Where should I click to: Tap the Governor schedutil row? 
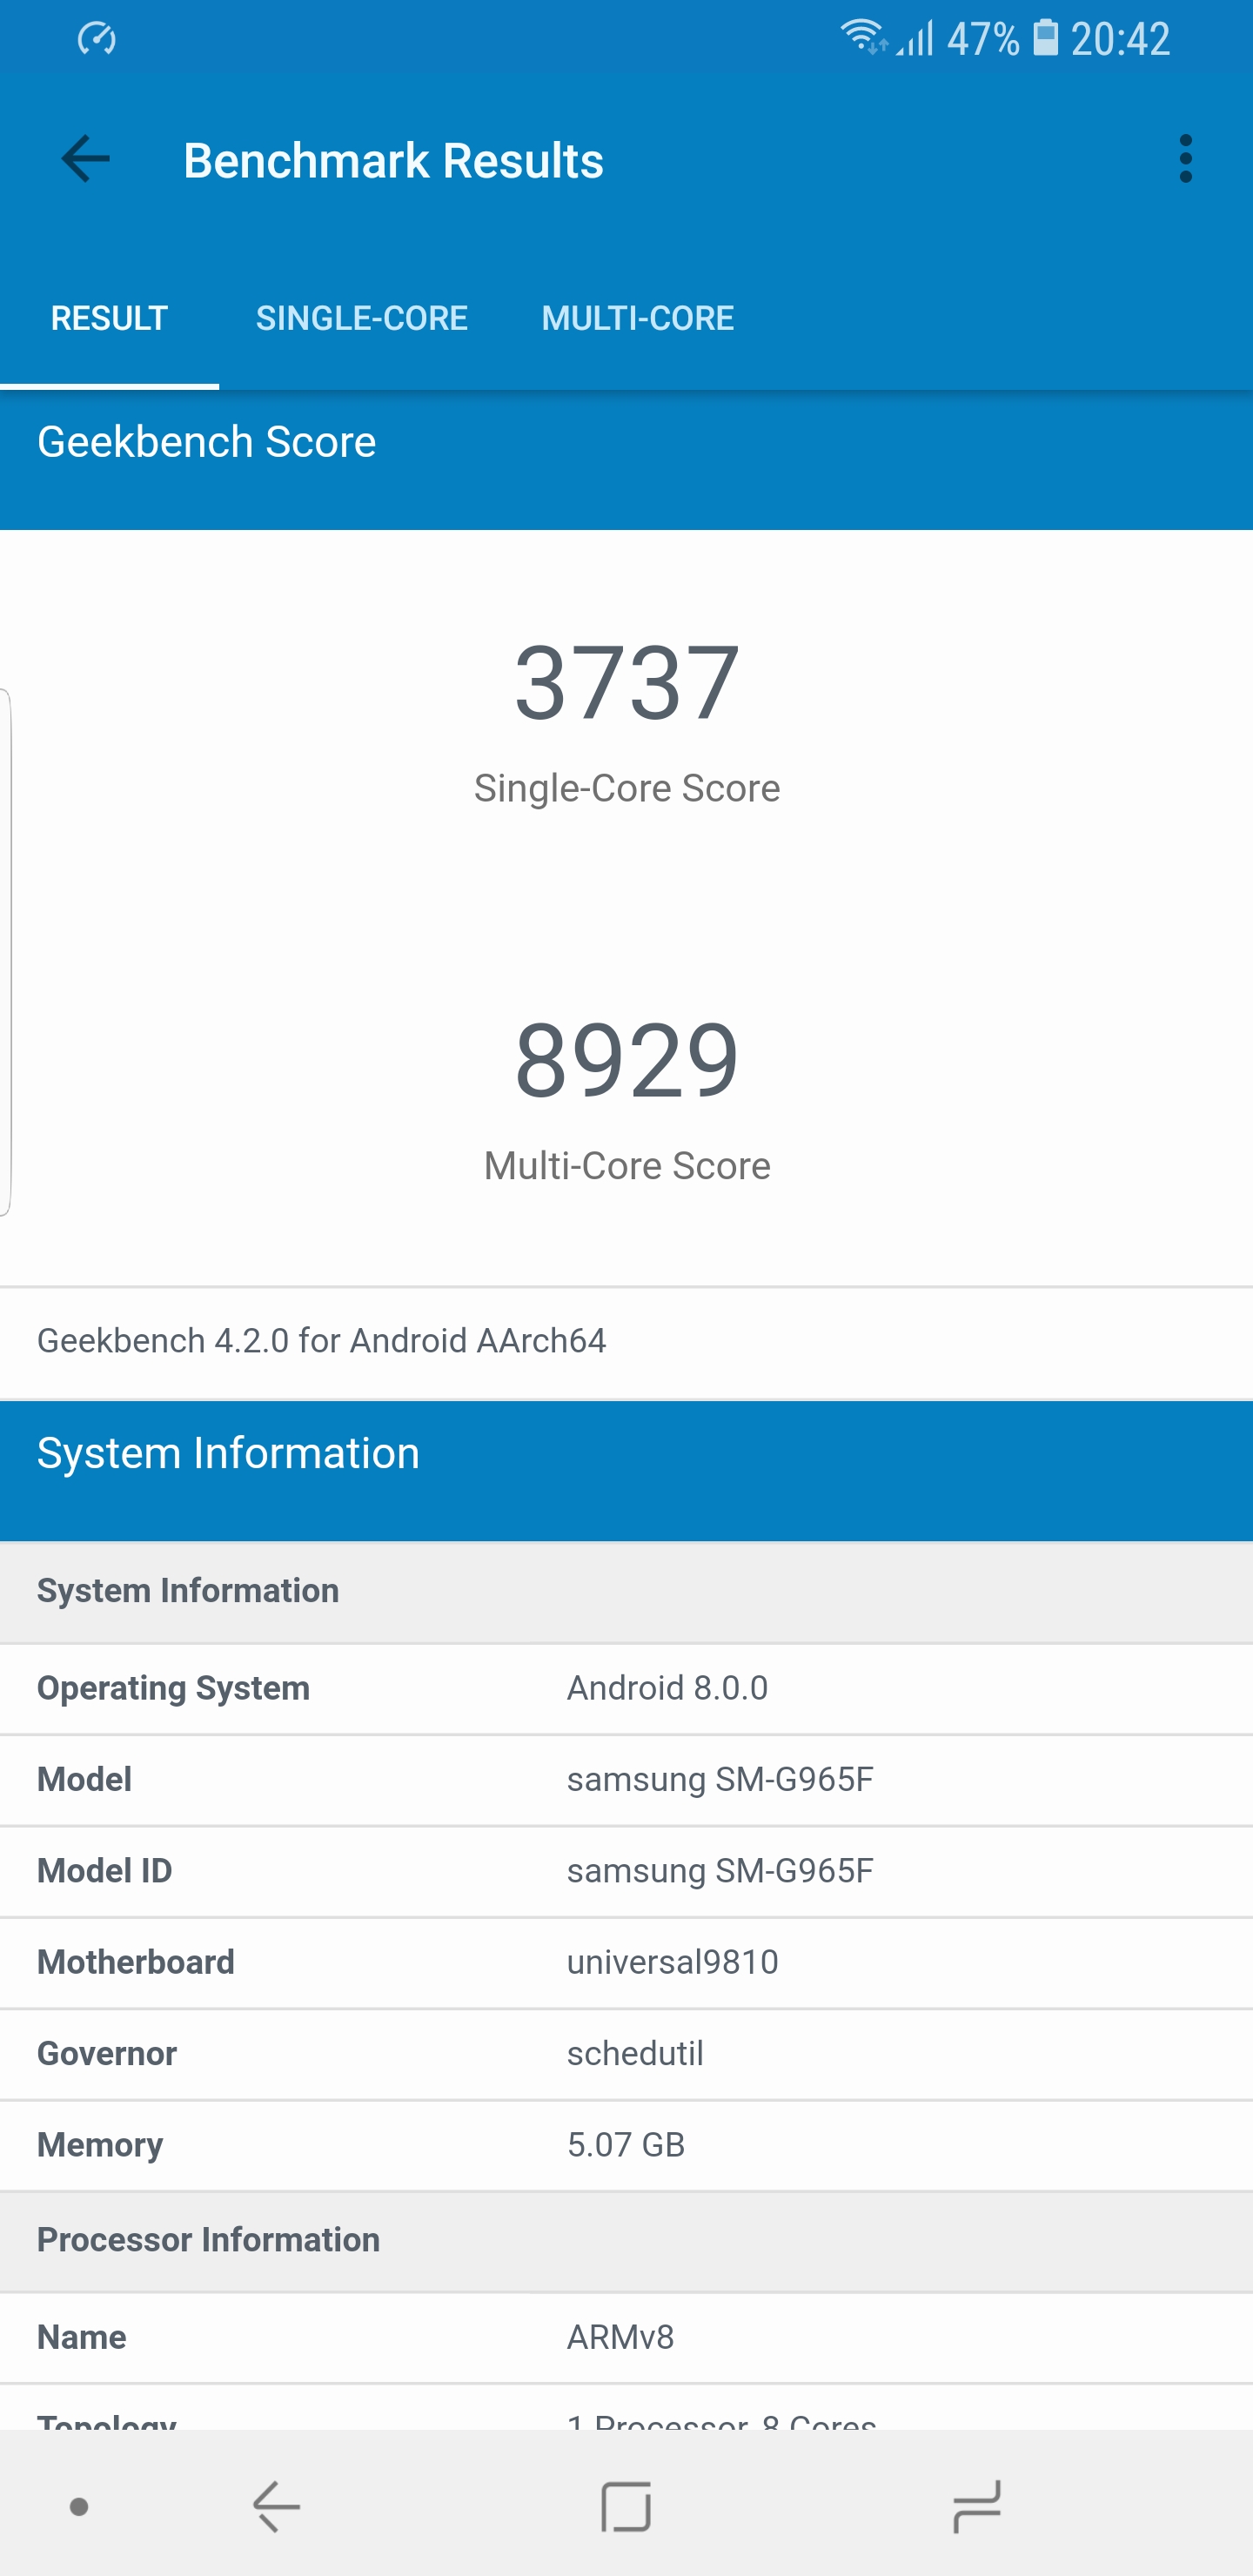tap(626, 2053)
